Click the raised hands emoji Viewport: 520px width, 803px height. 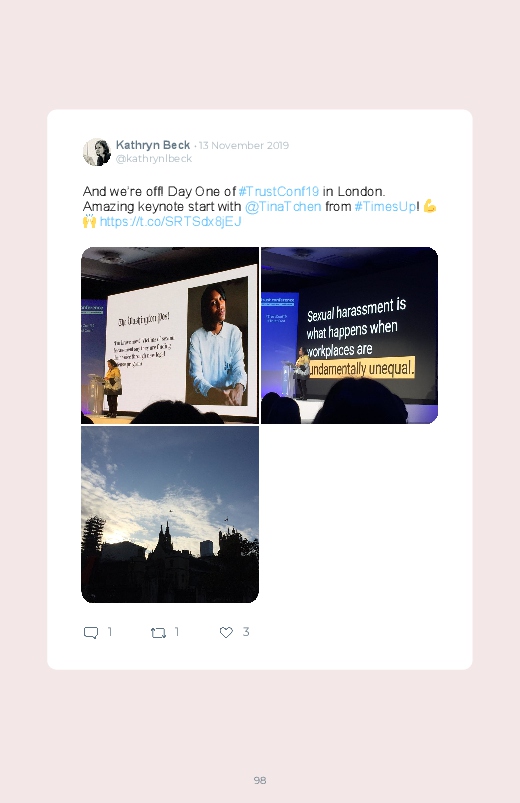89,221
